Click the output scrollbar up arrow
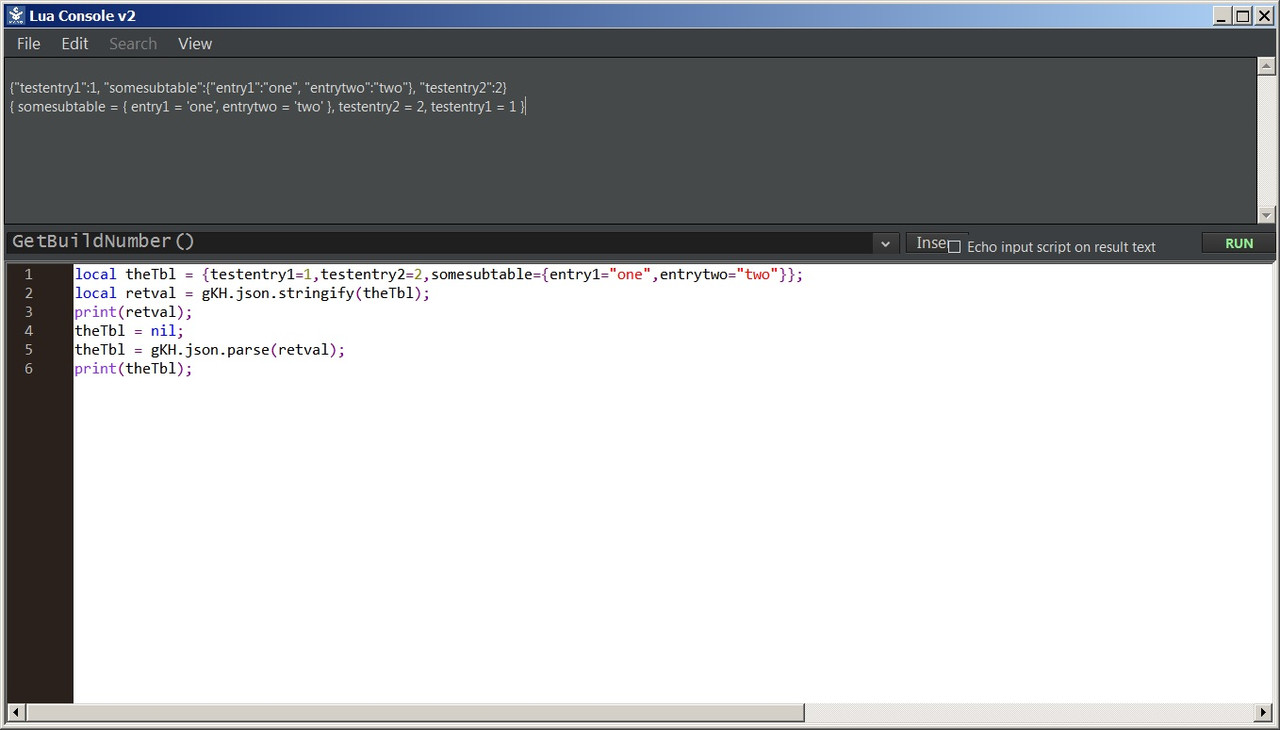This screenshot has width=1280, height=730. pyautogui.click(x=1266, y=66)
